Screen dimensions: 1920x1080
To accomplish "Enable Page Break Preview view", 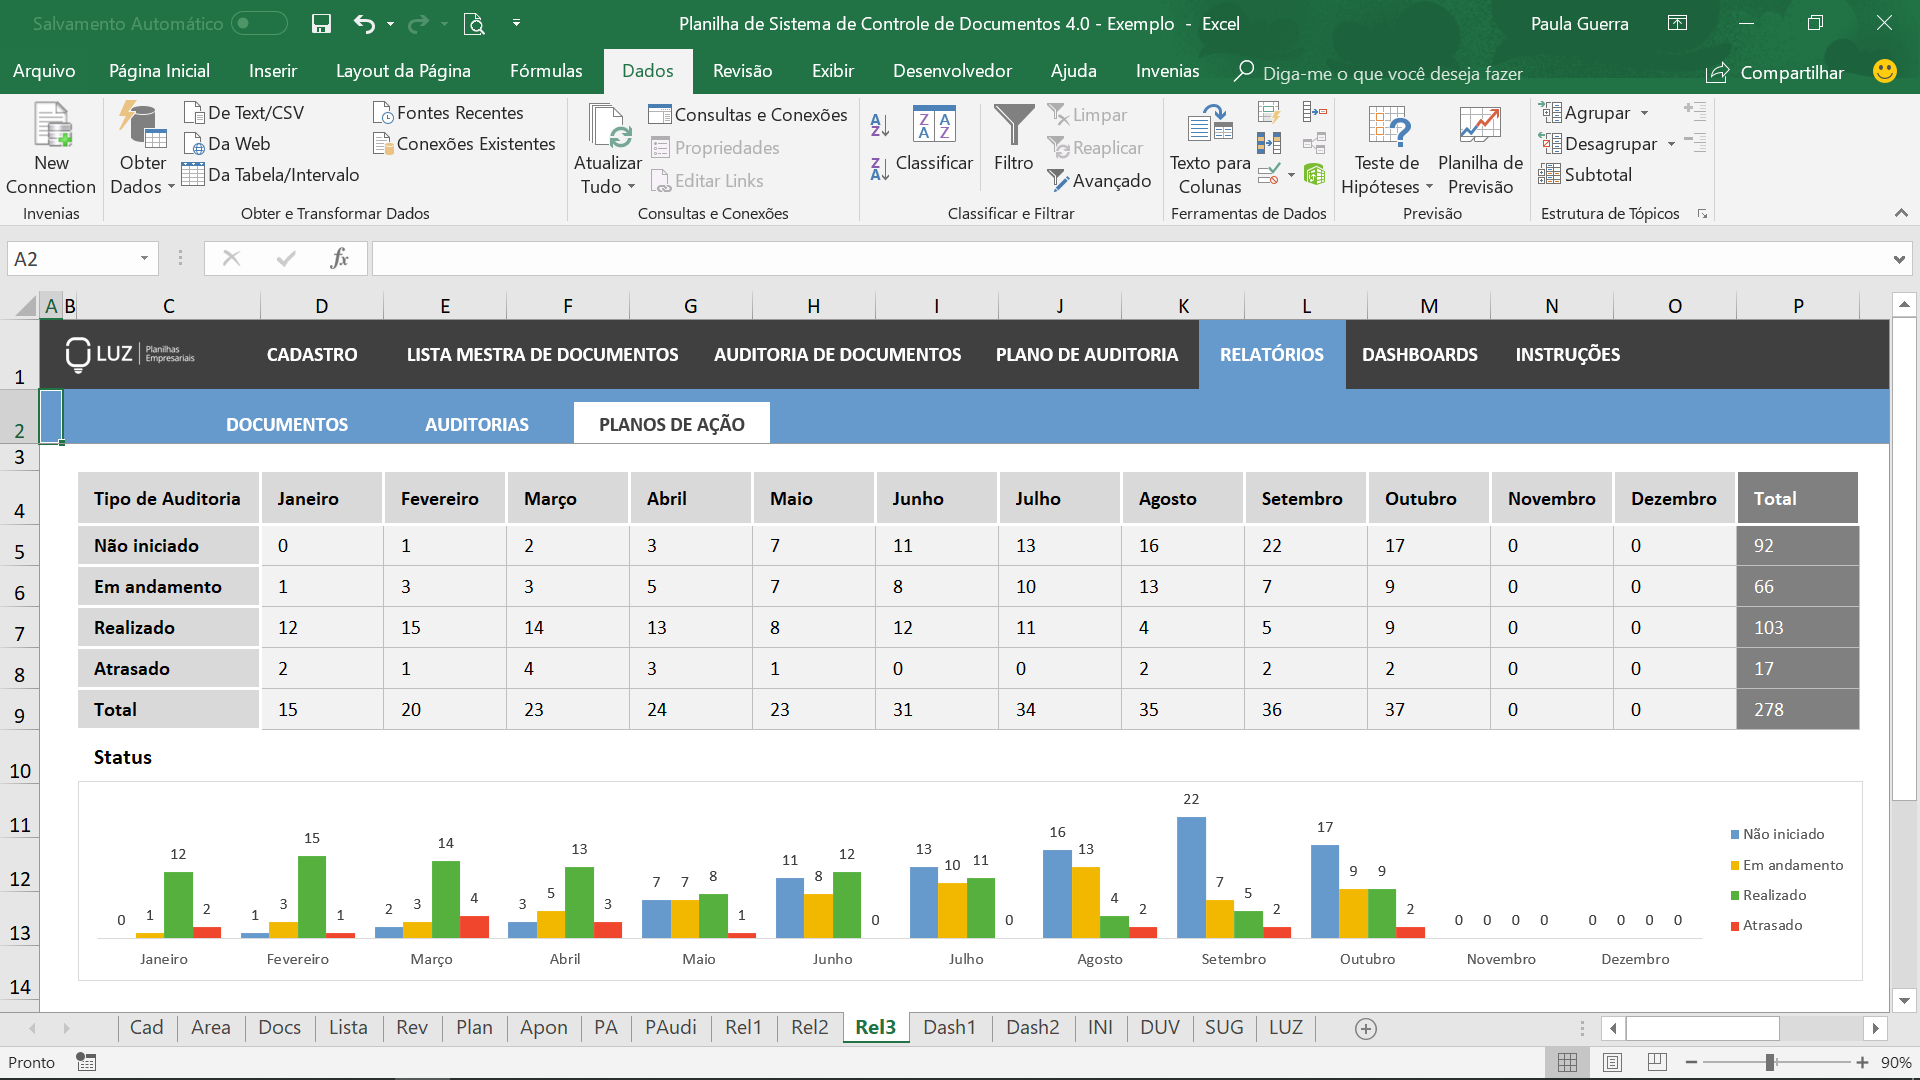I will click(1657, 1062).
